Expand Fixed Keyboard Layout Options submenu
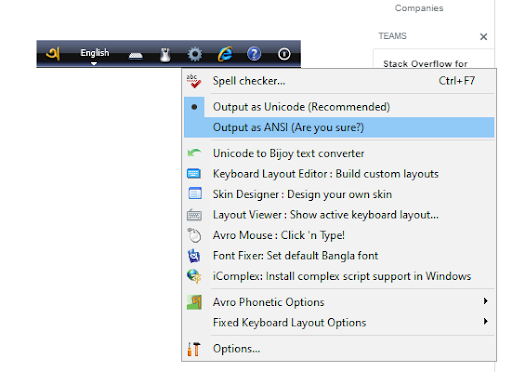This screenshot has height=372, width=512. [339, 322]
